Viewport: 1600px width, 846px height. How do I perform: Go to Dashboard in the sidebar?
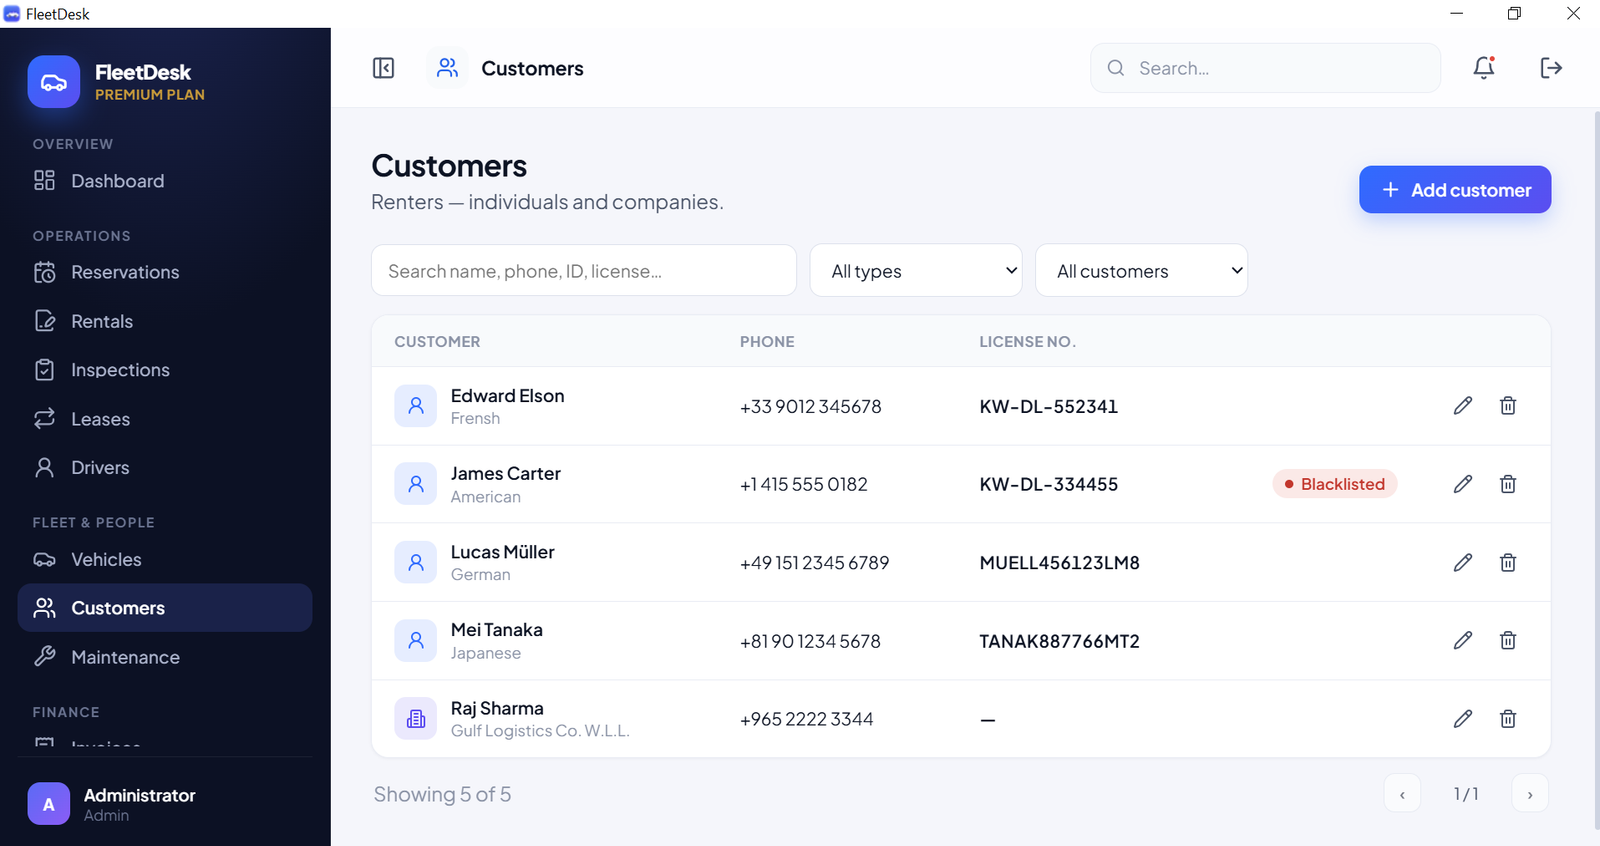coord(165,181)
